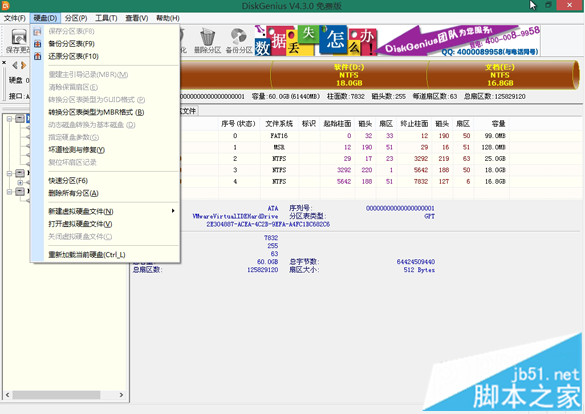Select 转换分区表类型为MBR格式 menu entry

[x=104, y=112]
